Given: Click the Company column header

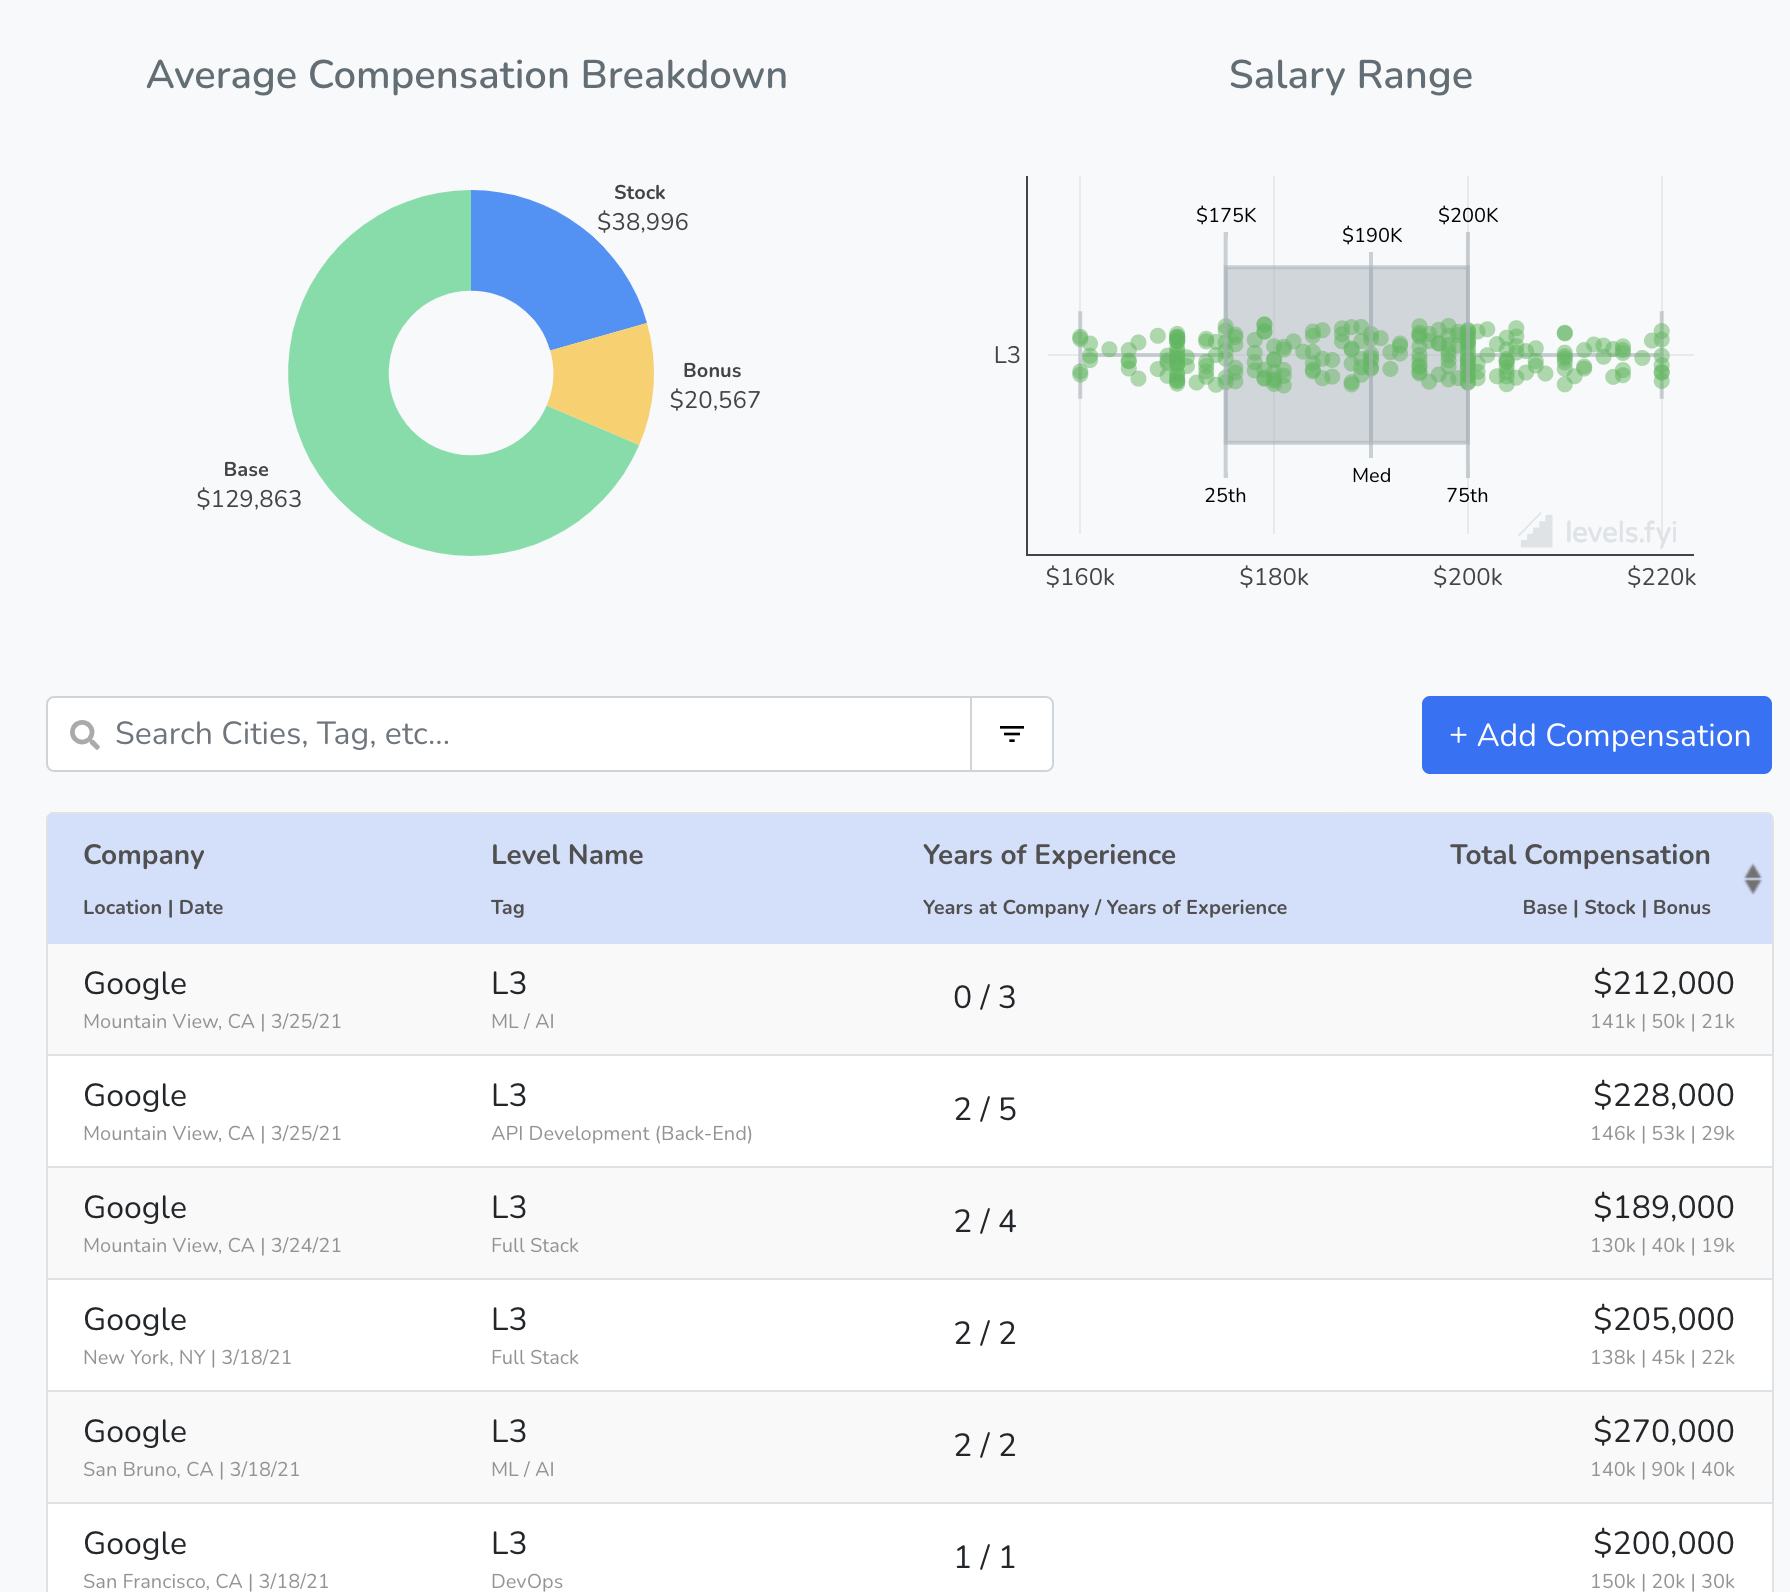Looking at the screenshot, I should click(x=143, y=855).
